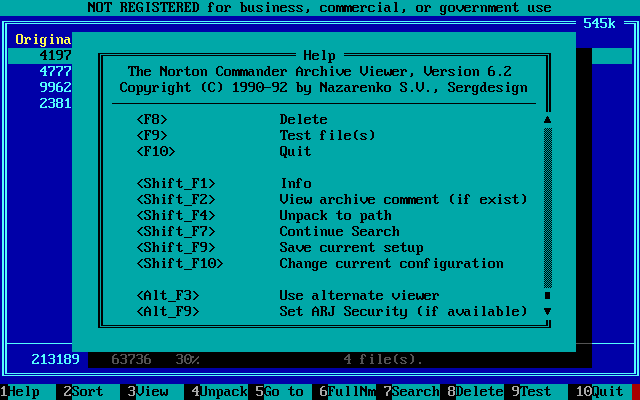Click the Original column header
The width and height of the screenshot is (640, 400).
point(42,40)
